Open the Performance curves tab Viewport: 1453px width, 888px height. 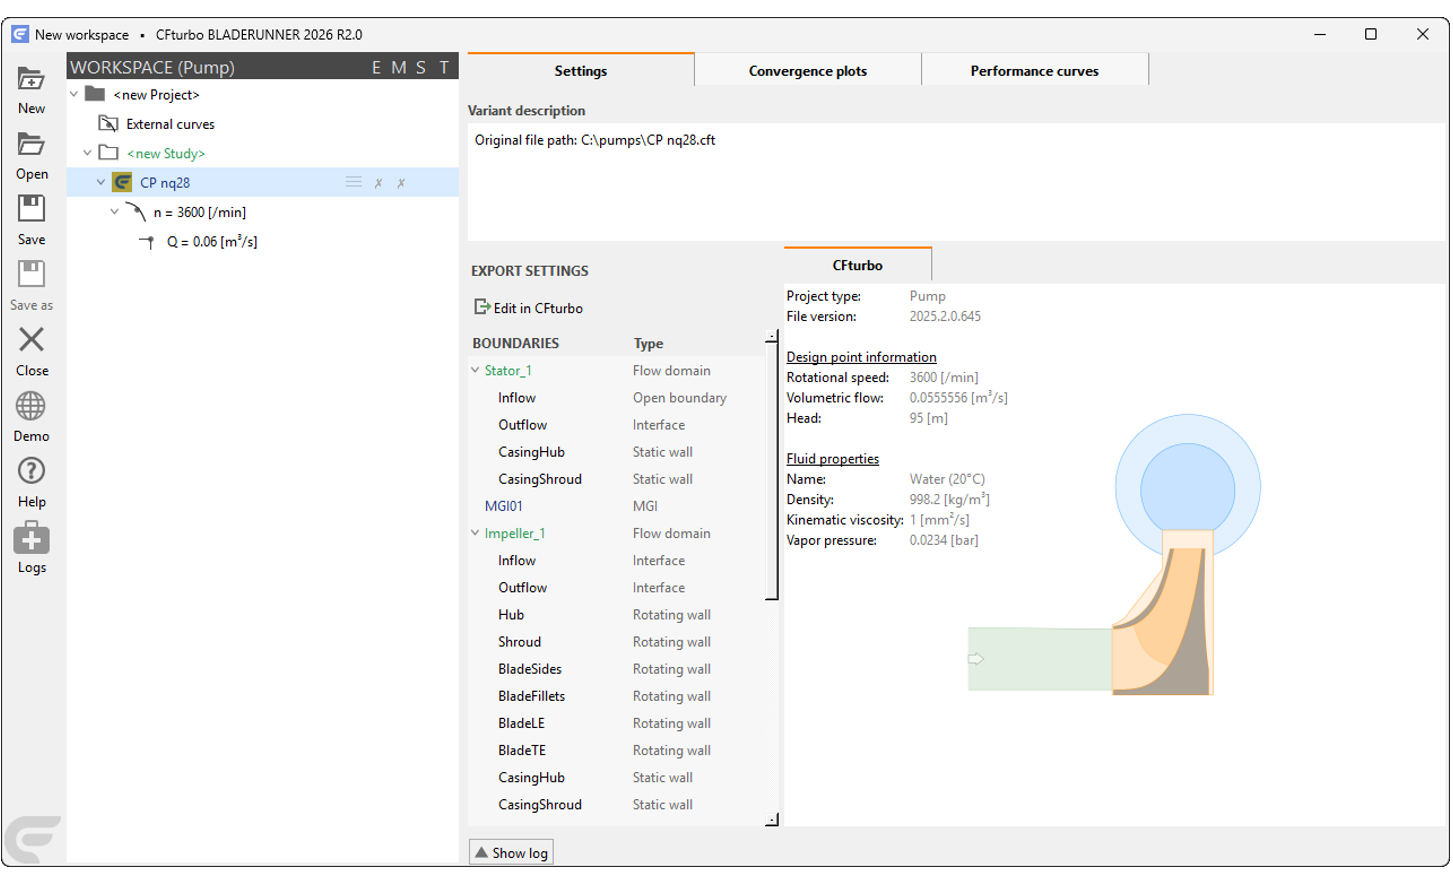click(x=1035, y=71)
